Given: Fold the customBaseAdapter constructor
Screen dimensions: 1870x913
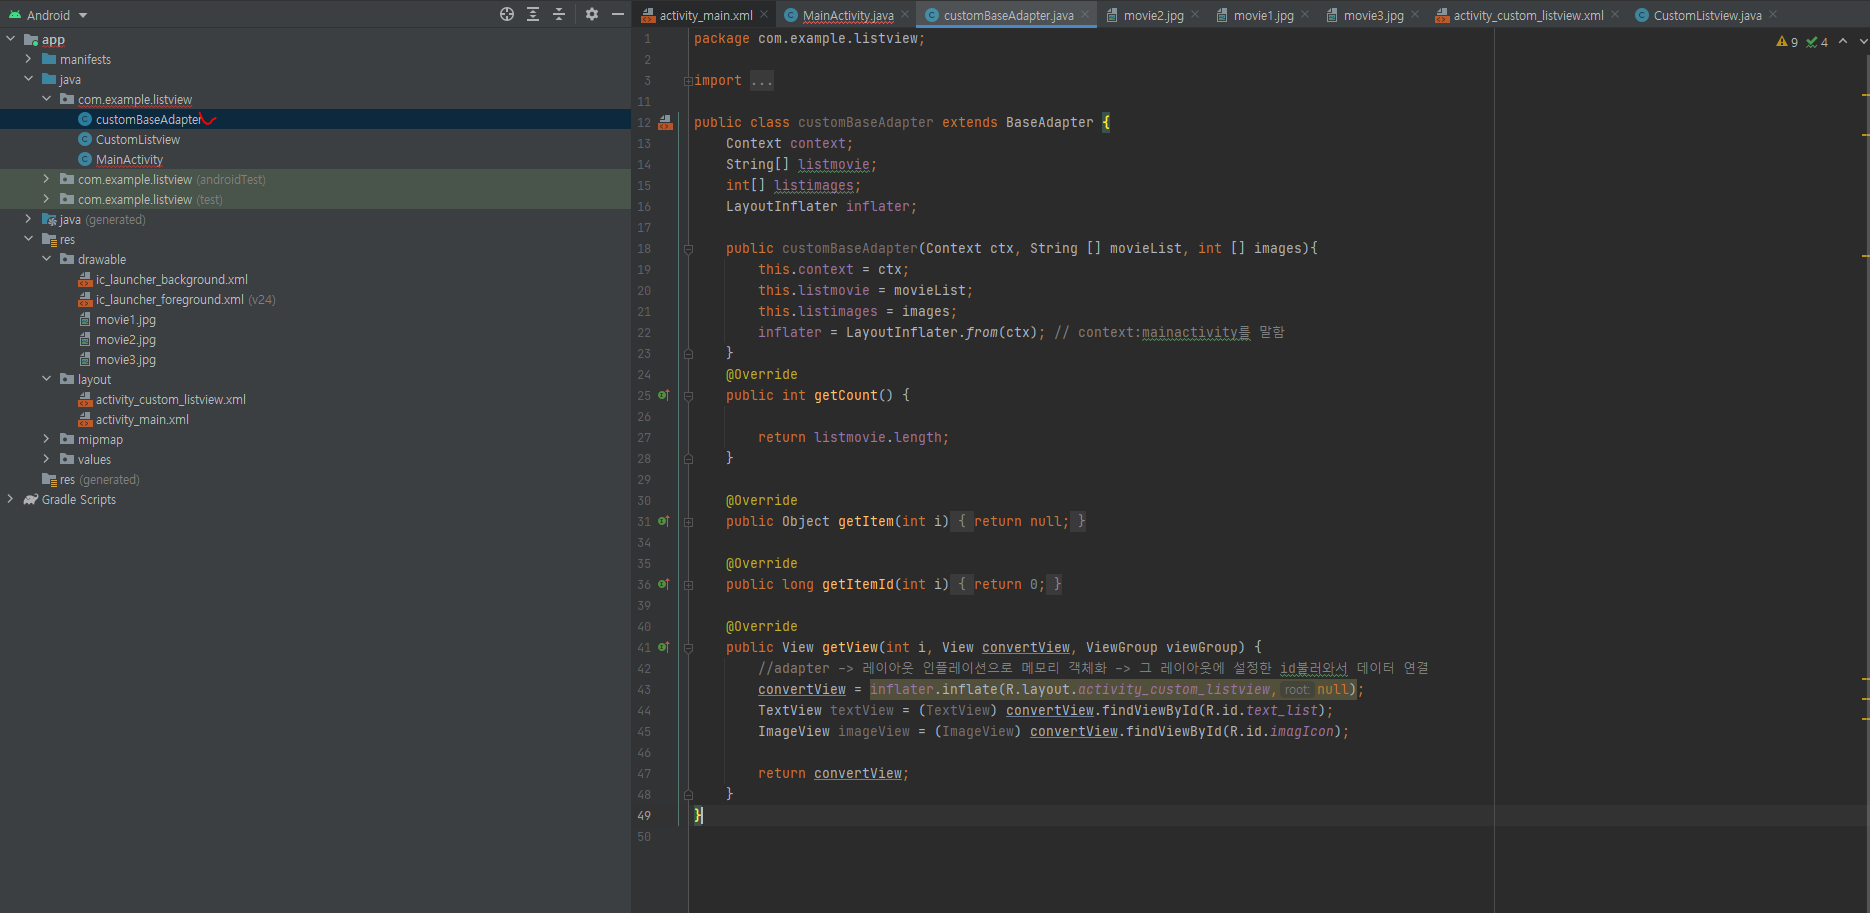Looking at the screenshot, I should (688, 249).
